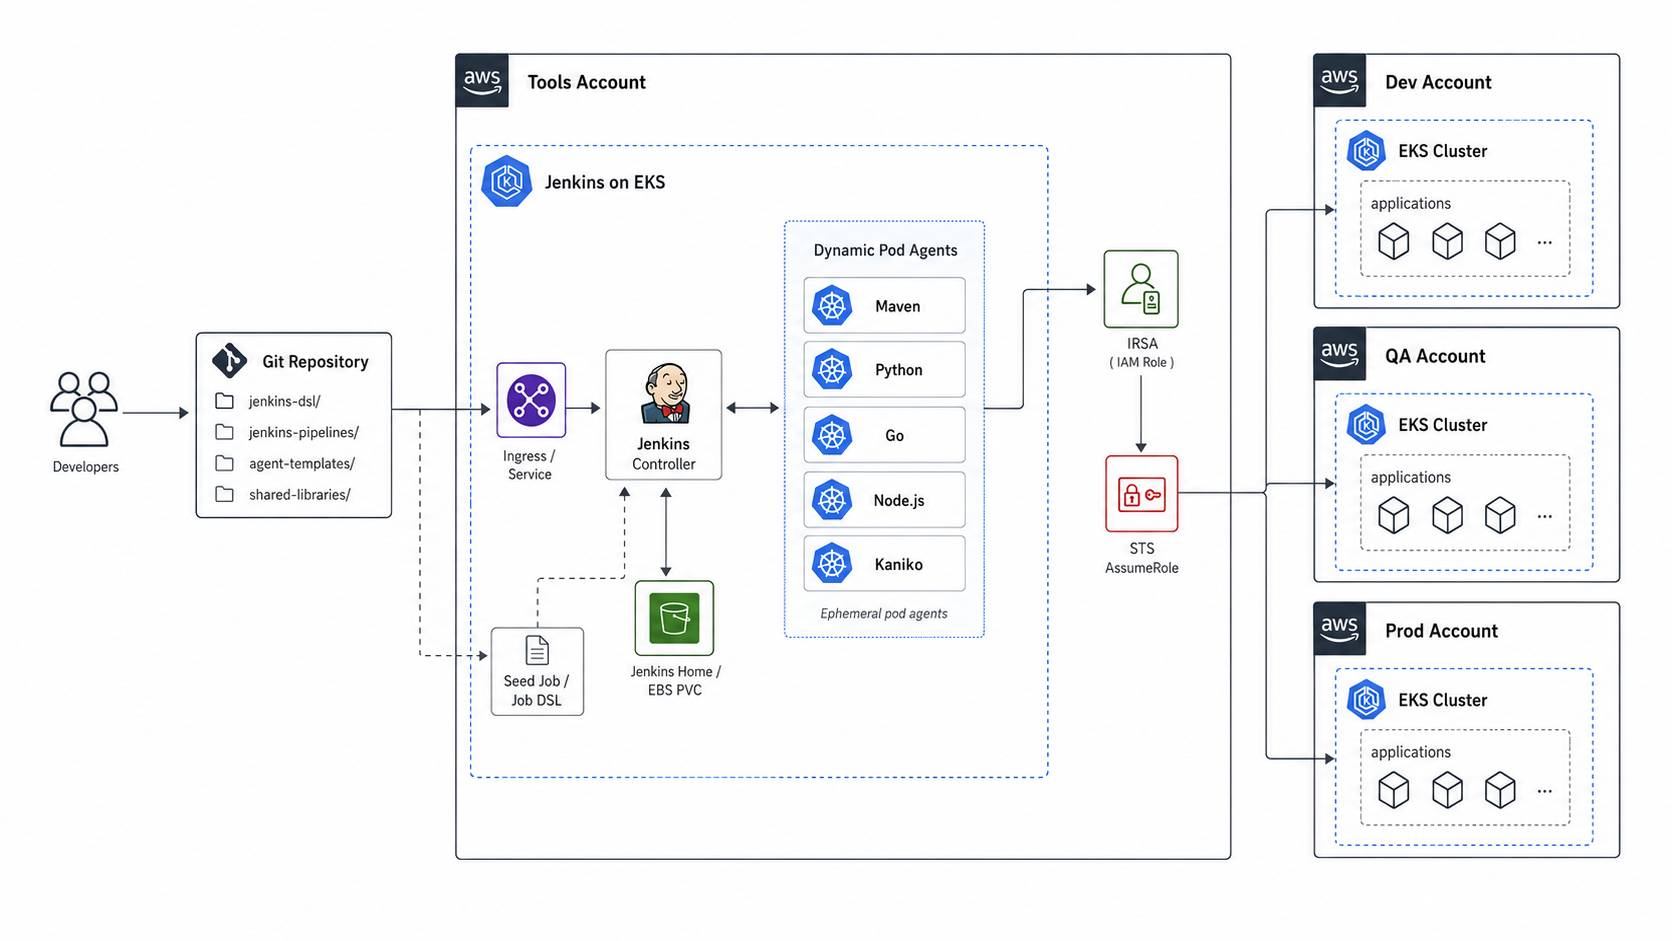Click the Maven pod agent wheel icon
The width and height of the screenshot is (1672, 941).
pos(832,306)
